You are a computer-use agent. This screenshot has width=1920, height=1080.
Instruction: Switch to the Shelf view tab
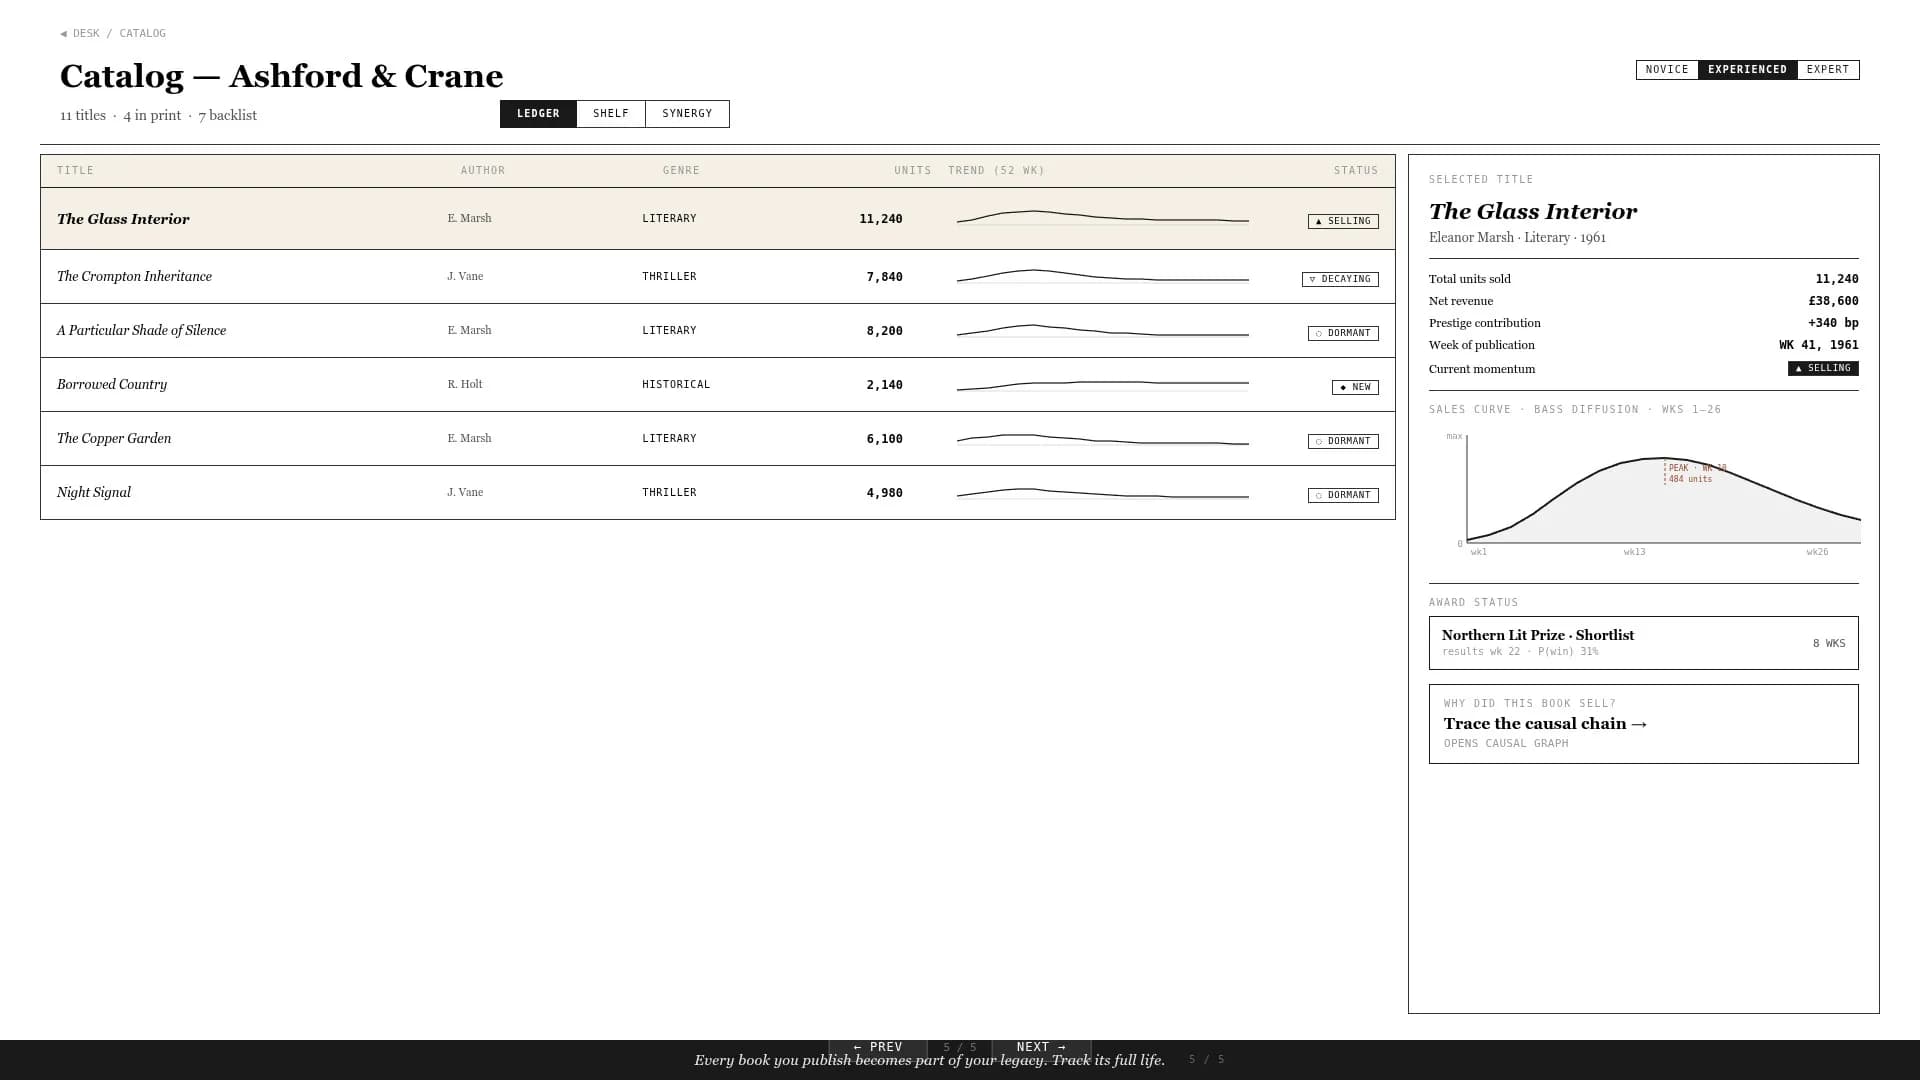pos(611,114)
